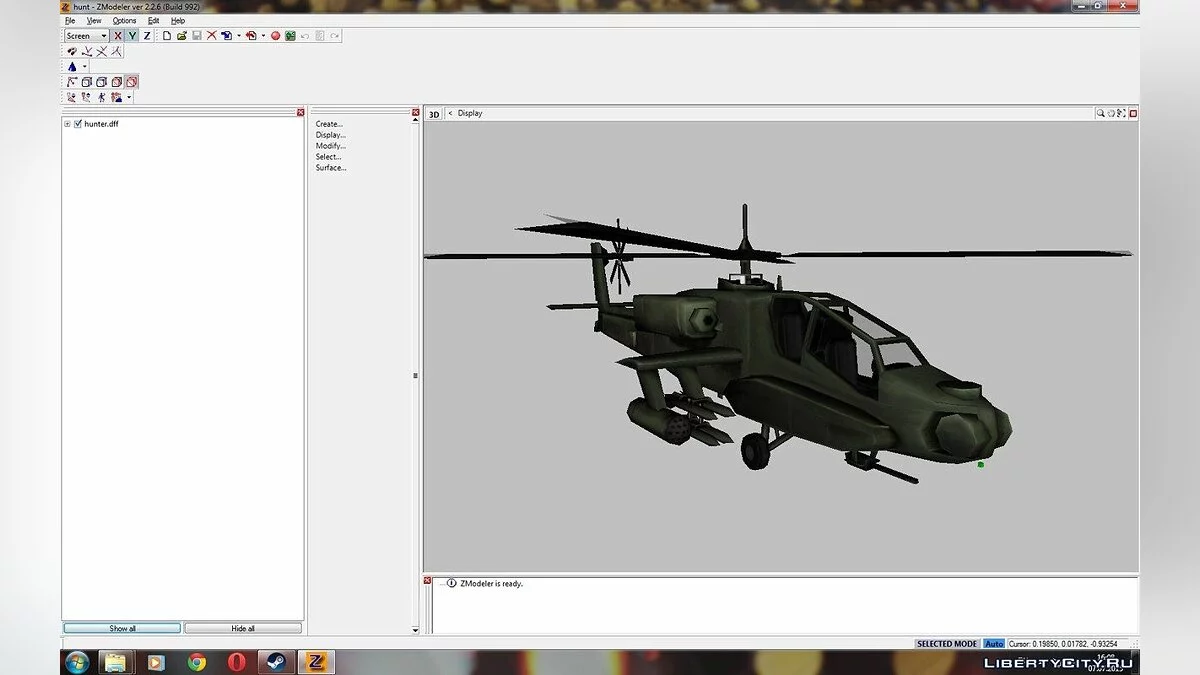Click the New file icon

pos(167,36)
